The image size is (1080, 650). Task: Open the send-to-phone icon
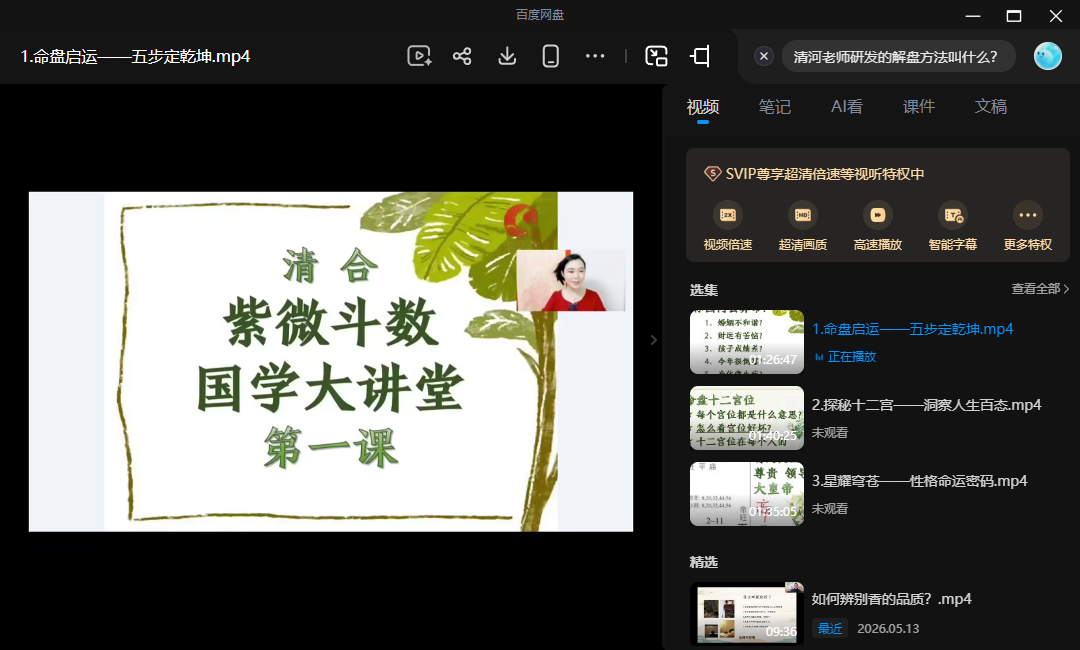(550, 56)
